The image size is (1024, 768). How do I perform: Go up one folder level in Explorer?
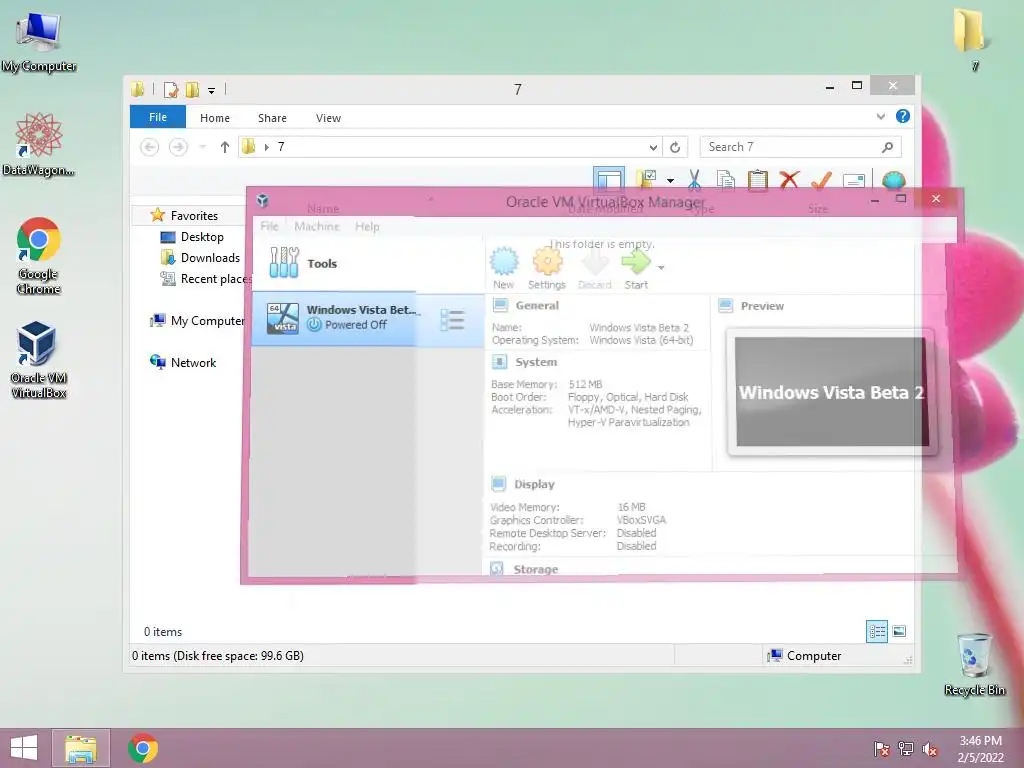click(x=225, y=147)
